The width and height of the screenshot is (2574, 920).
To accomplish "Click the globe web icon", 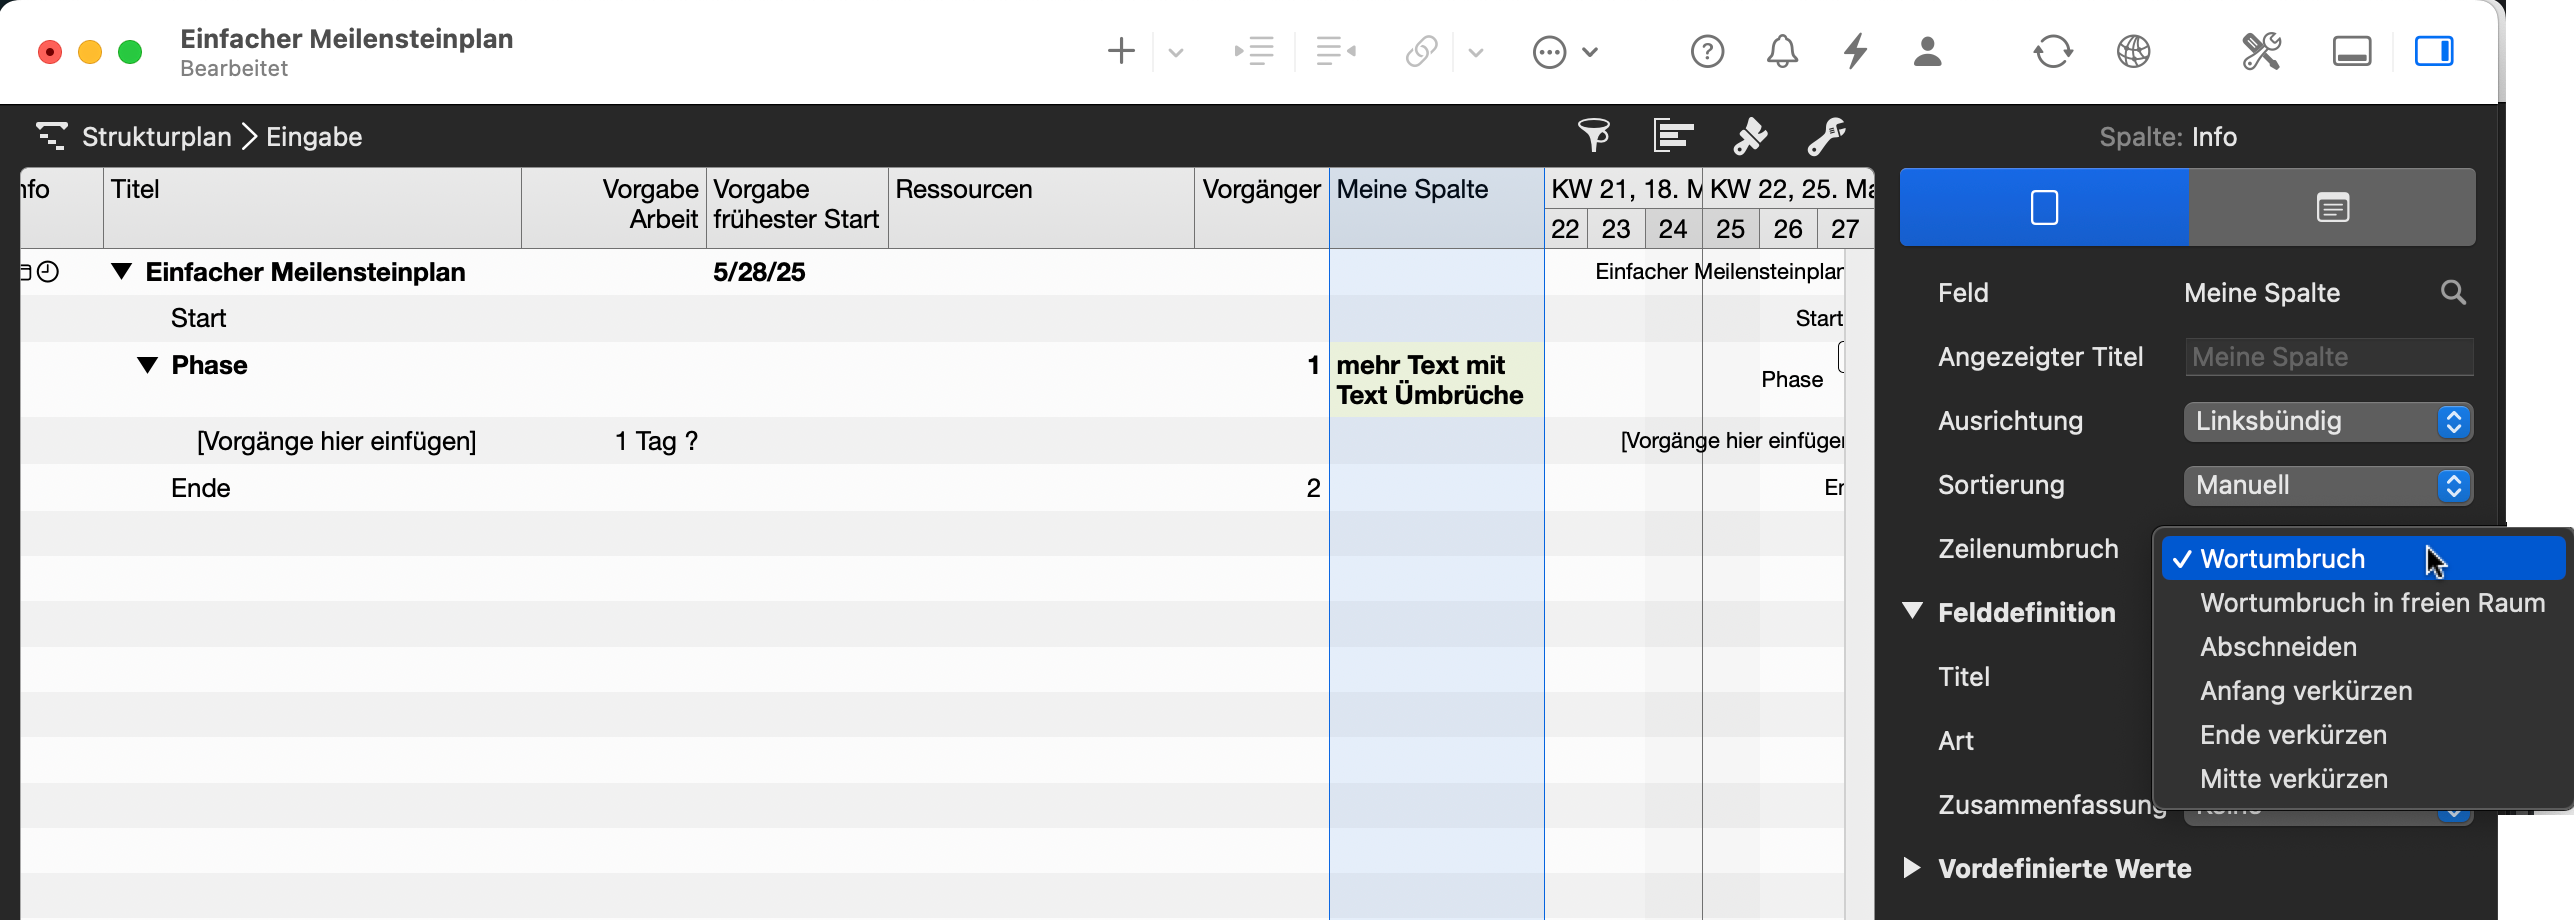I will coord(2134,51).
